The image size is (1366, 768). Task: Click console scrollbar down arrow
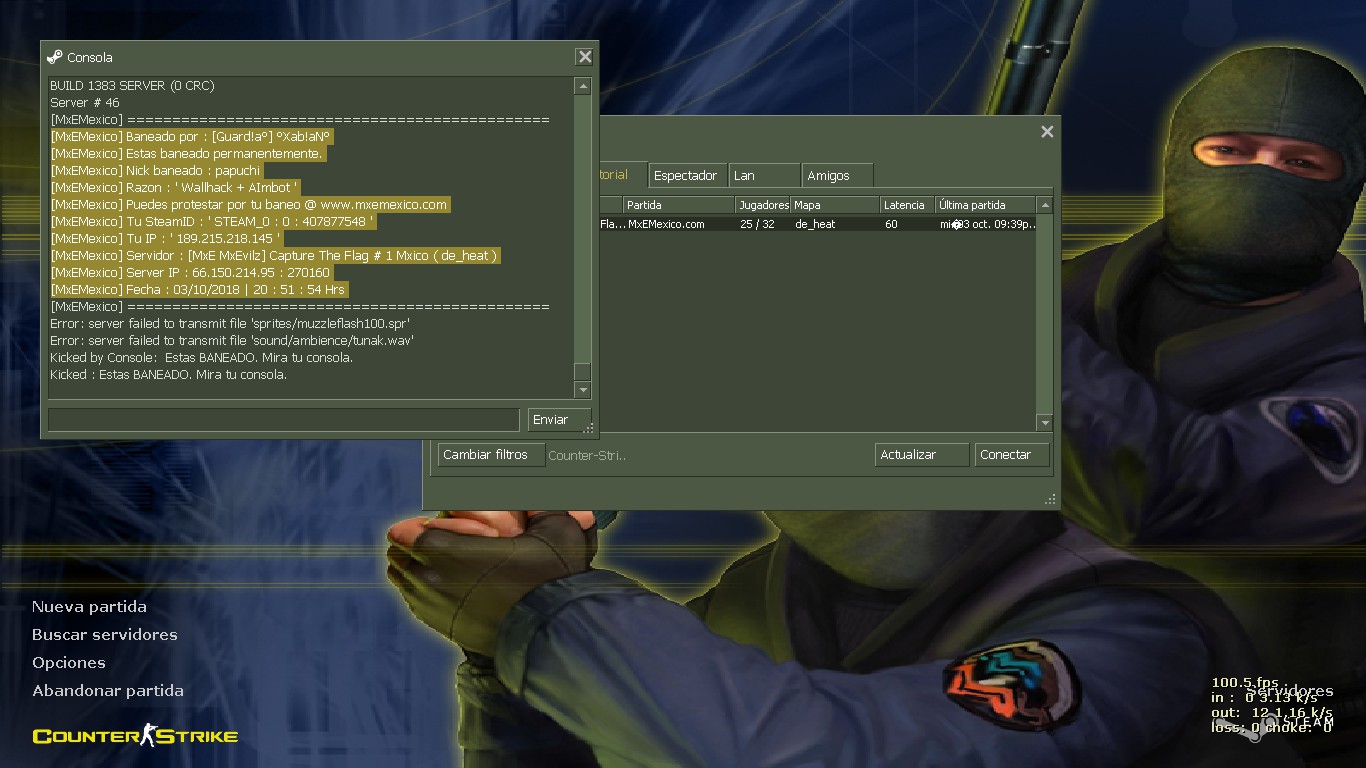click(x=582, y=389)
